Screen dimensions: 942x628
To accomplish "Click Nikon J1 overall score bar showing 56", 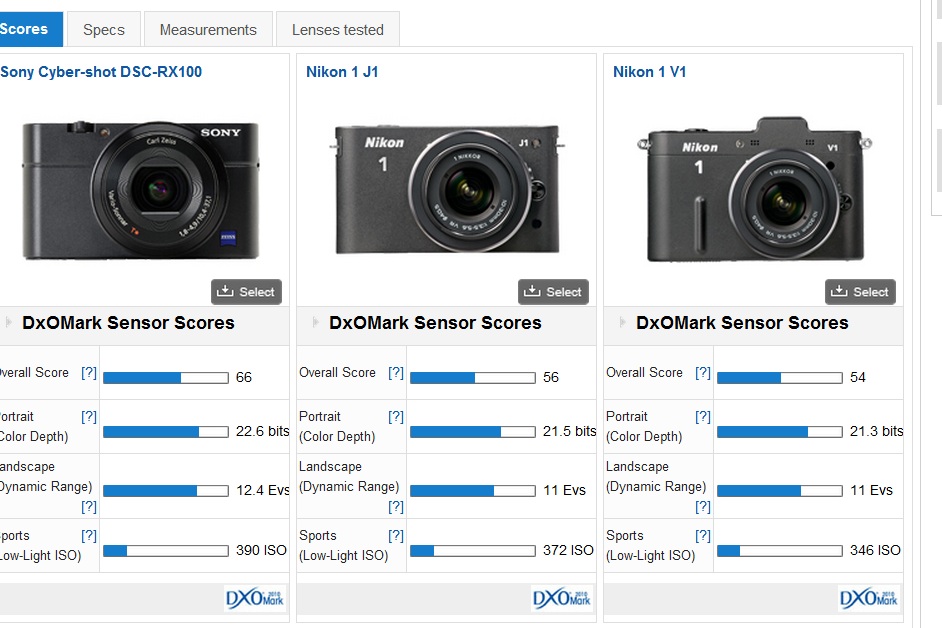I will click(x=473, y=377).
